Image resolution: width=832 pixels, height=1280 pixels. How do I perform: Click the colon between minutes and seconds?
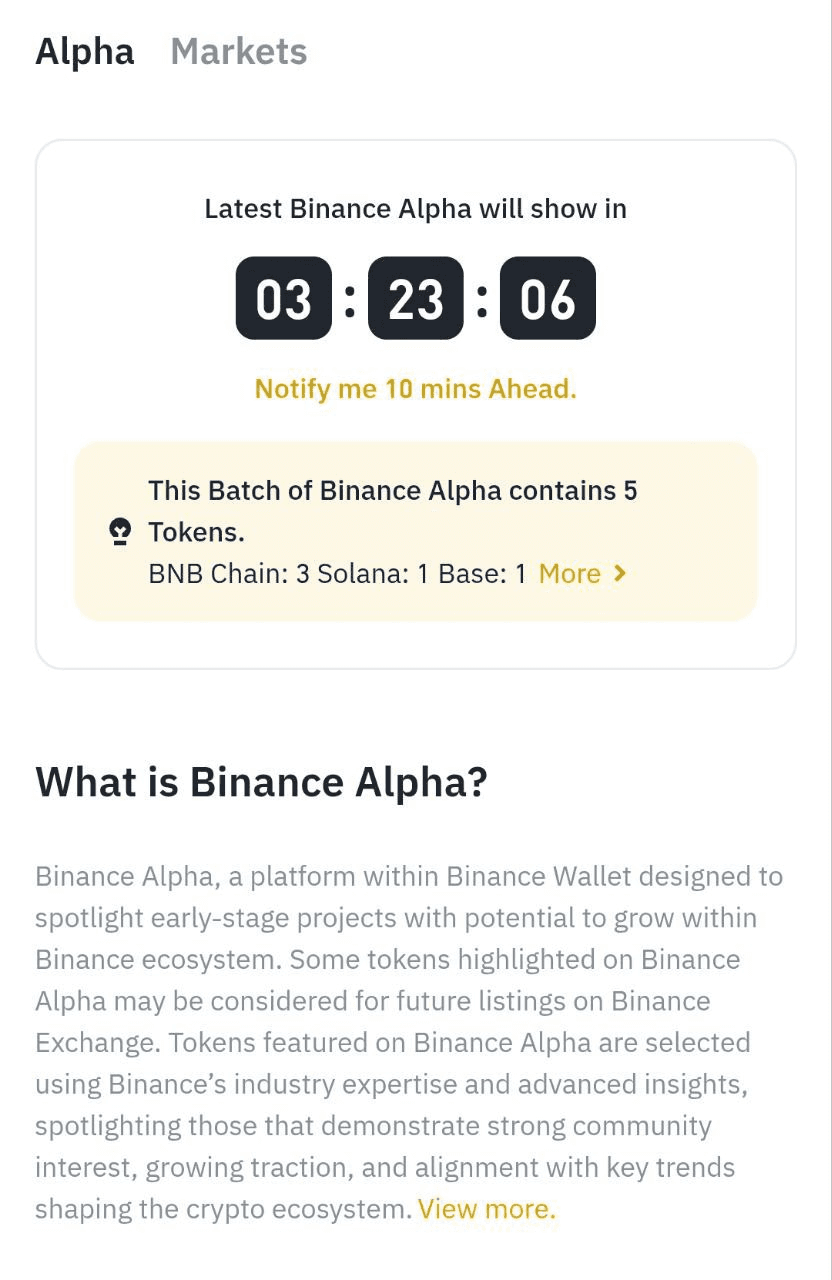(x=482, y=298)
